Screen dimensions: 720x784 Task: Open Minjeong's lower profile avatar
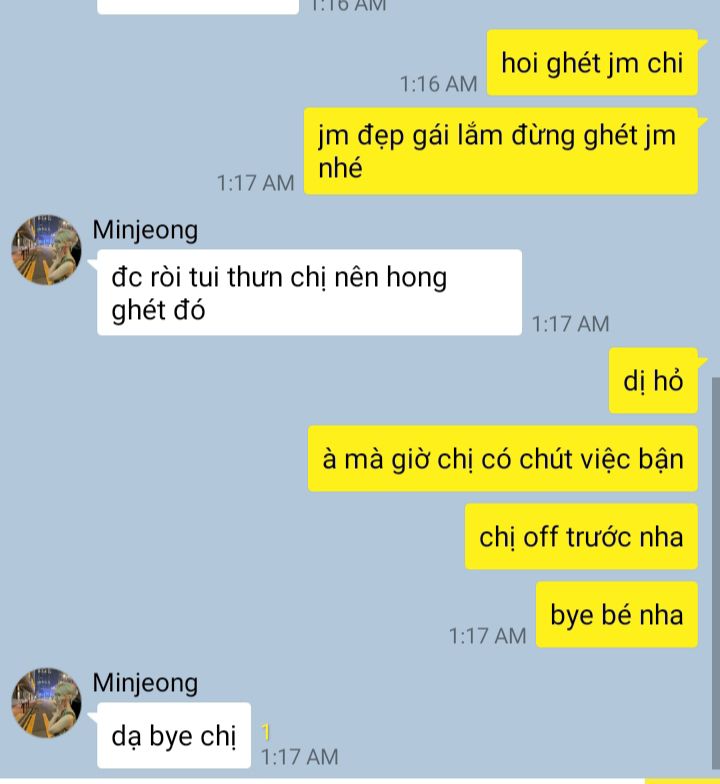click(x=46, y=702)
